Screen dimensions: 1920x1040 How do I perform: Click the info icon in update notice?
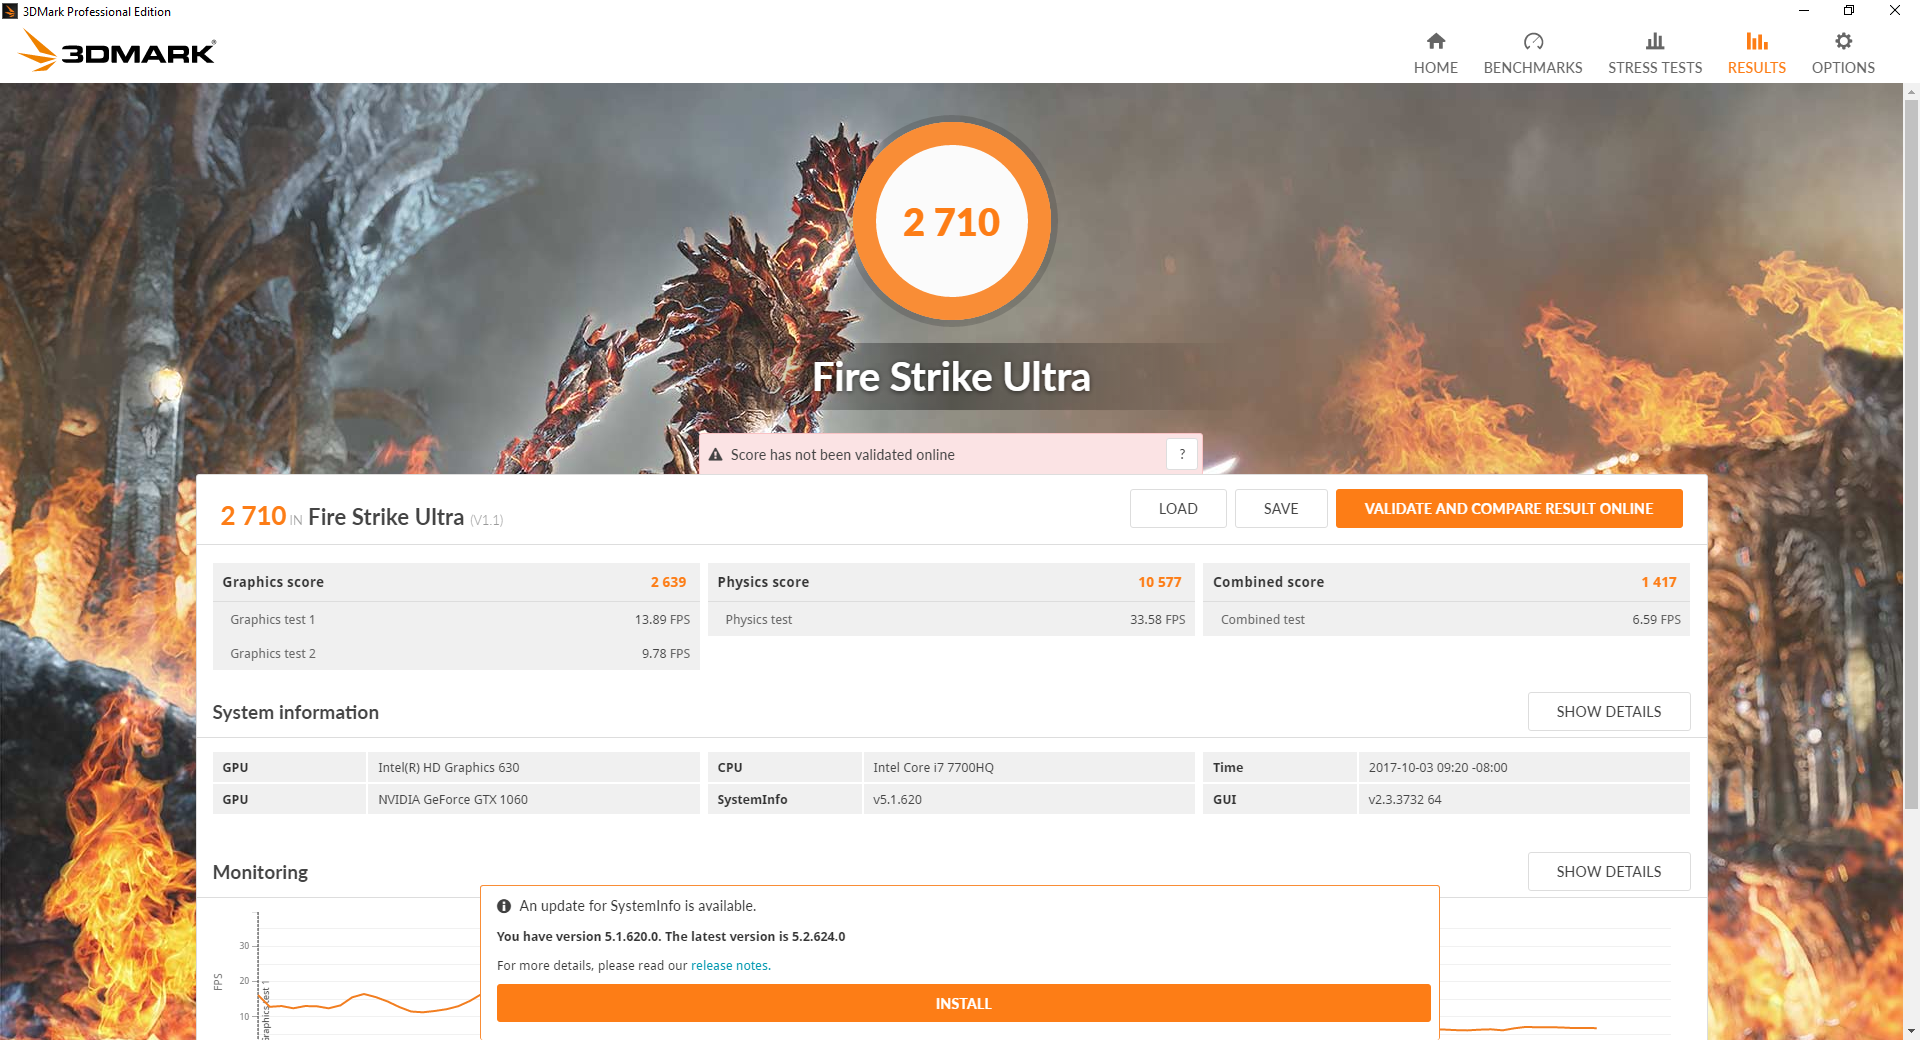[504, 906]
